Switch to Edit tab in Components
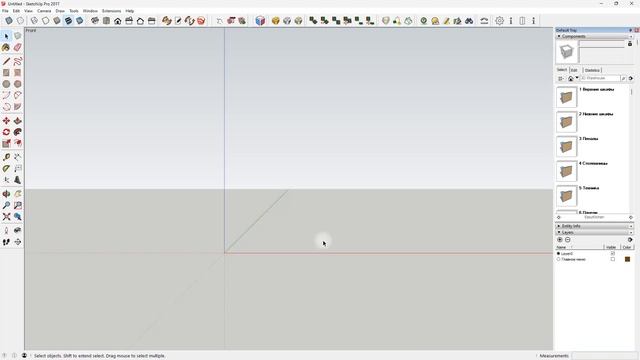 coord(574,70)
